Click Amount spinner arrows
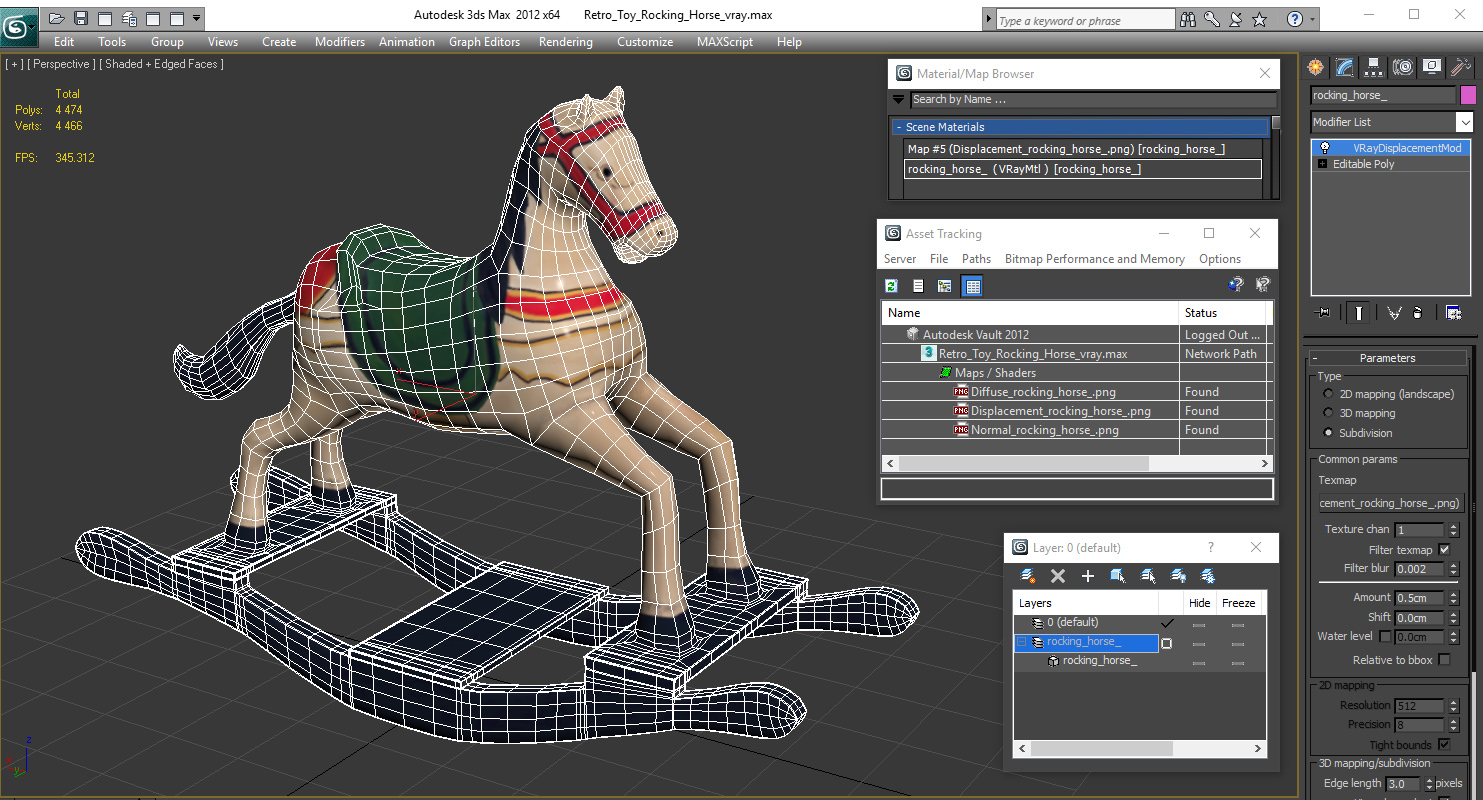The height and width of the screenshot is (800, 1483). point(1454,598)
